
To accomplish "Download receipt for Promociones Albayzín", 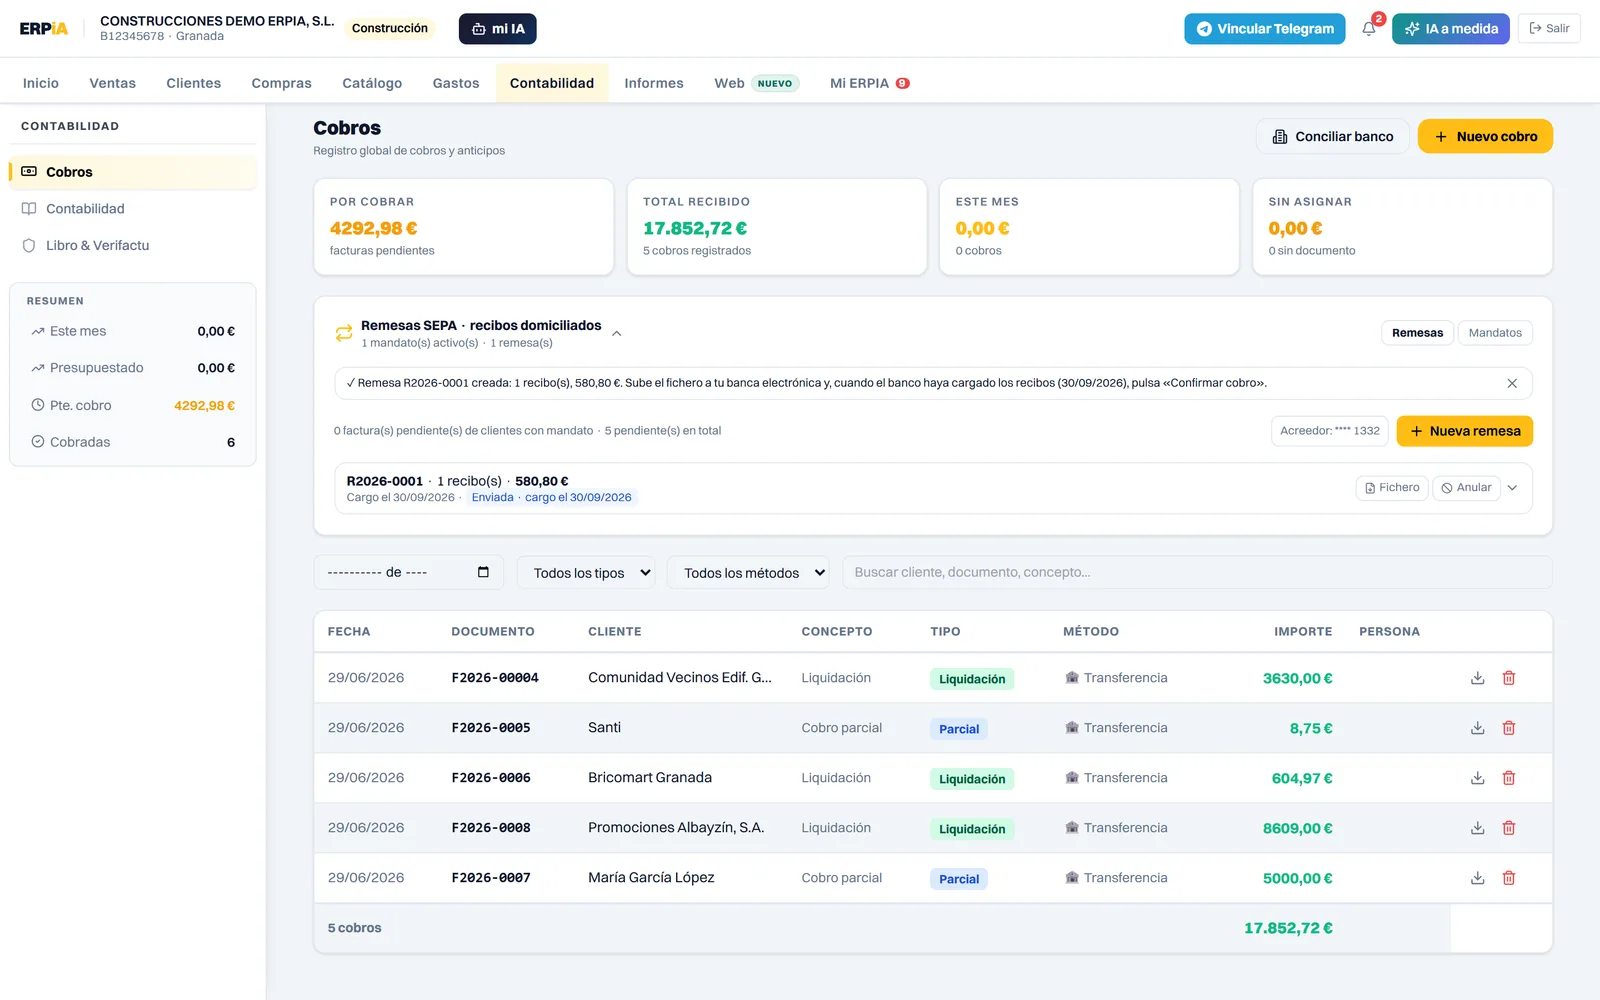I will click(x=1477, y=828).
